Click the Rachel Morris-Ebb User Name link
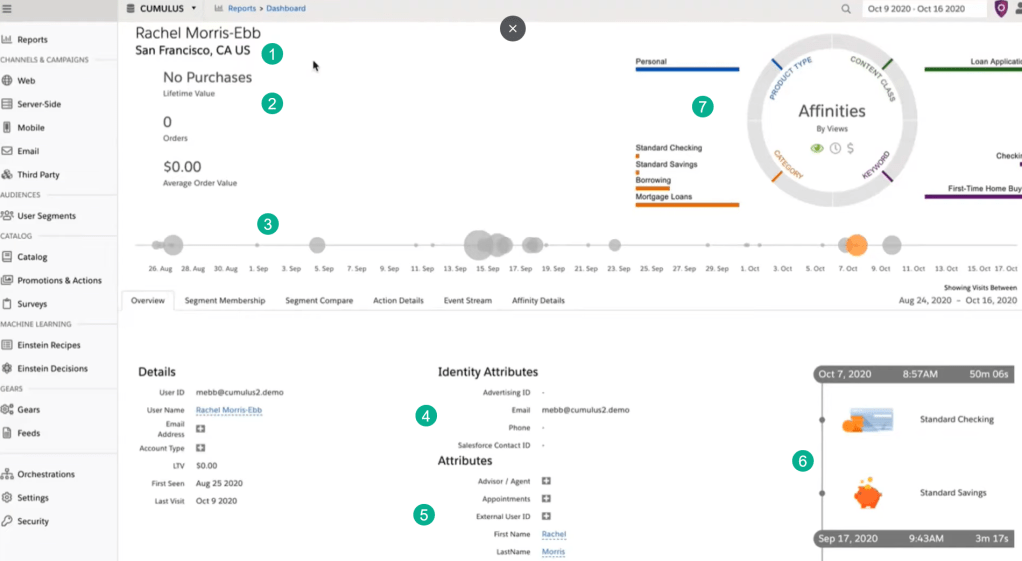 pyautogui.click(x=228, y=410)
